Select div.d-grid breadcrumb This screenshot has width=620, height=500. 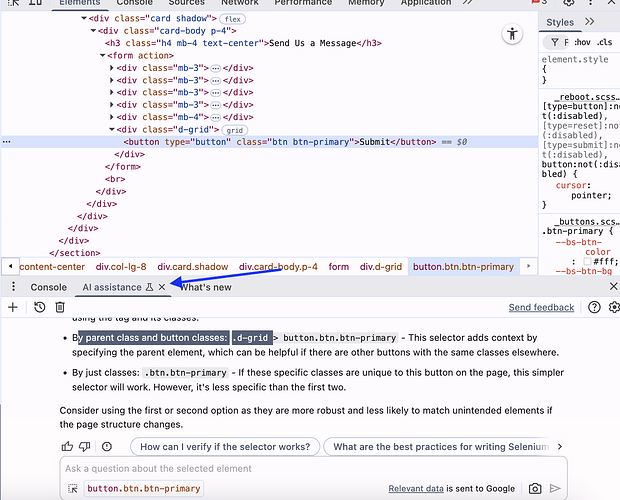[381, 267]
